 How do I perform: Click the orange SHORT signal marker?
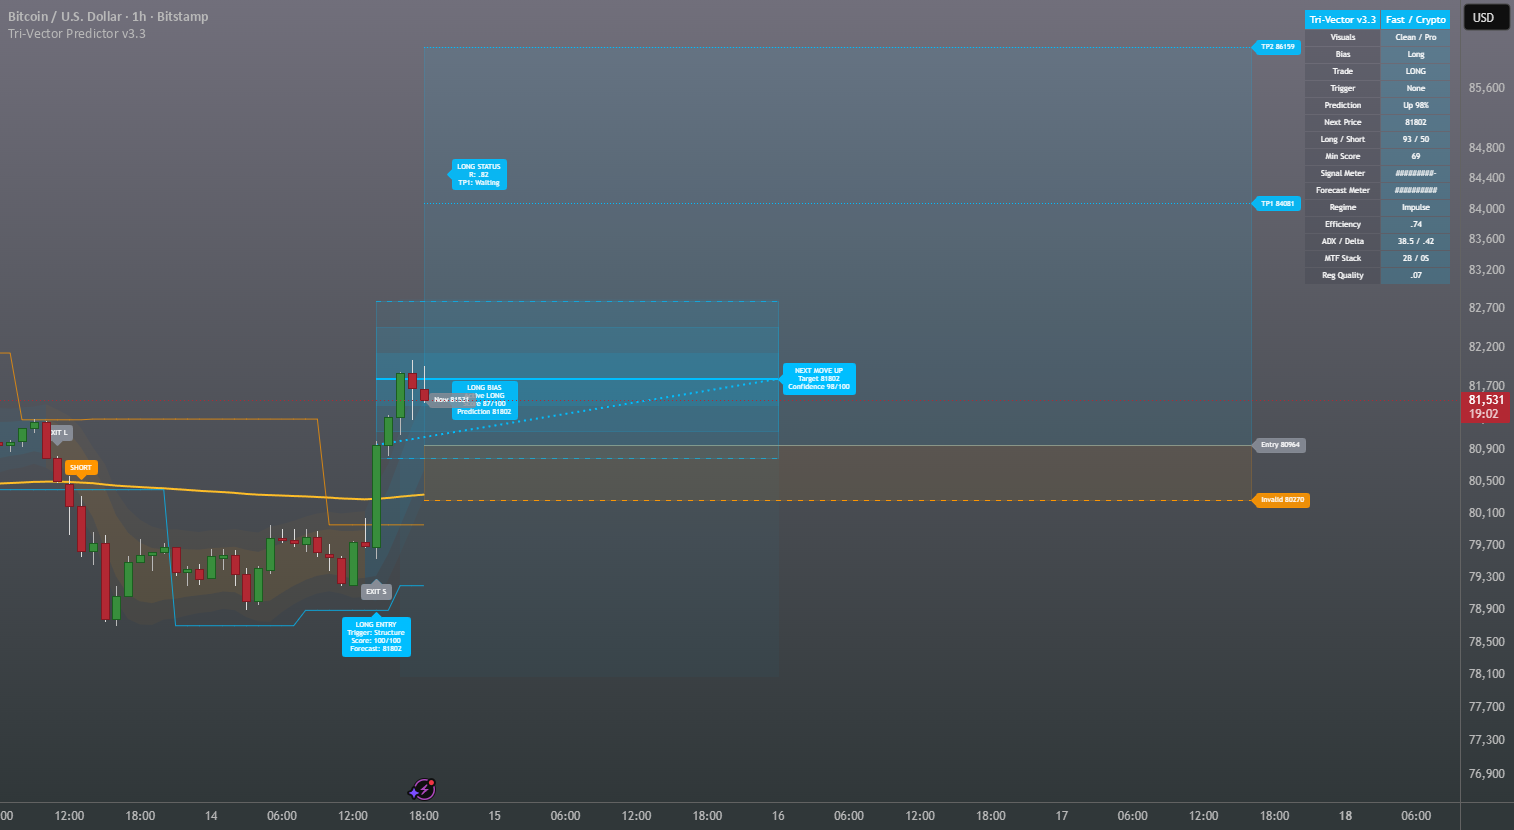click(81, 468)
